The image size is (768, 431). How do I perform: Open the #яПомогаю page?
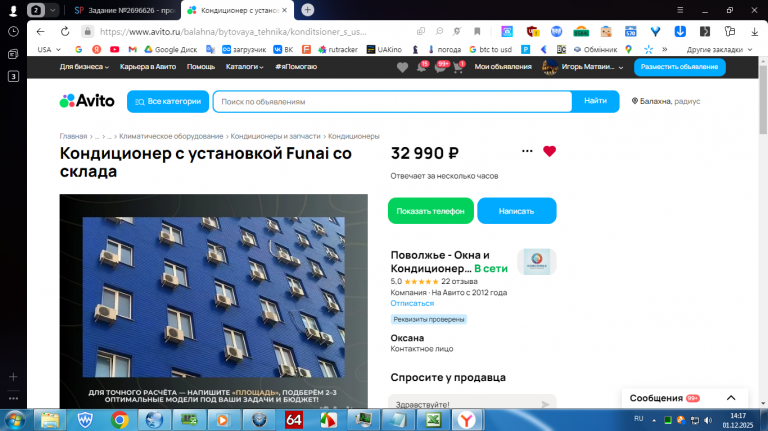(x=296, y=67)
